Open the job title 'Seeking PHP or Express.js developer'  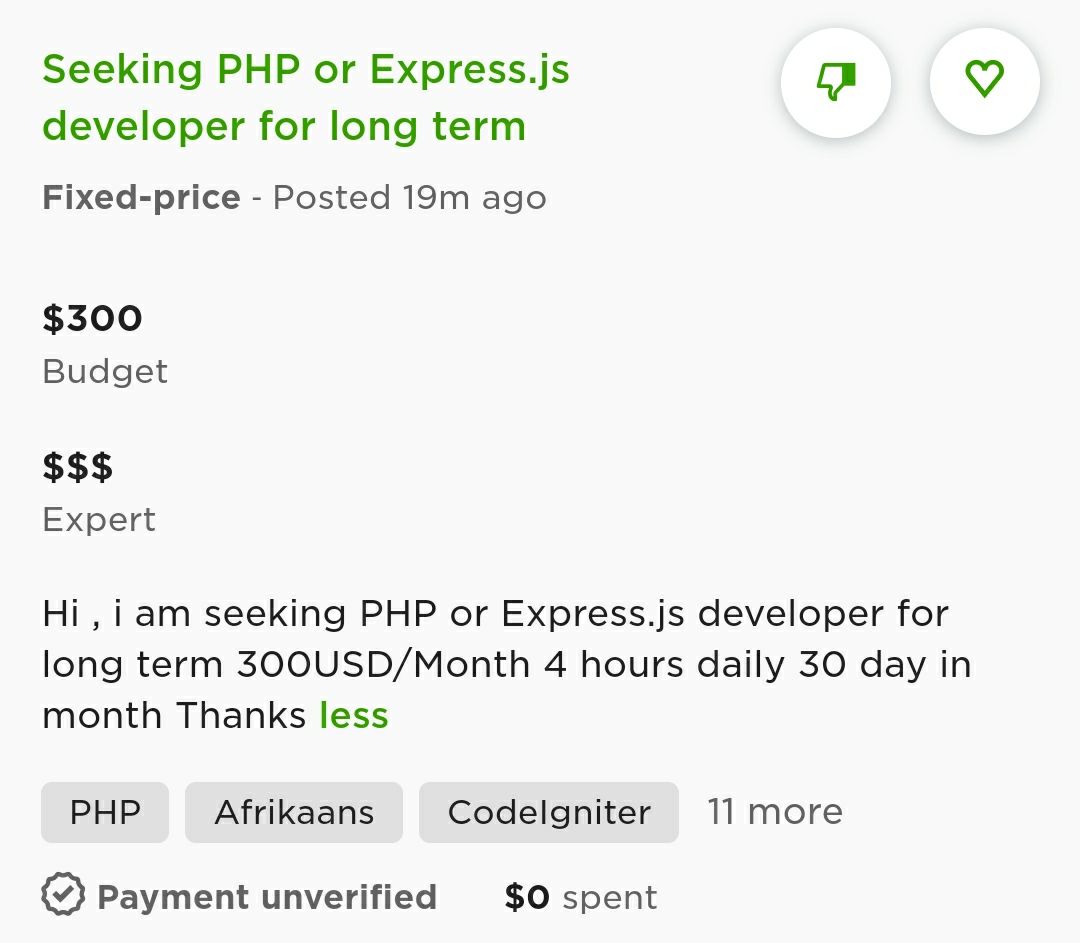point(306,98)
